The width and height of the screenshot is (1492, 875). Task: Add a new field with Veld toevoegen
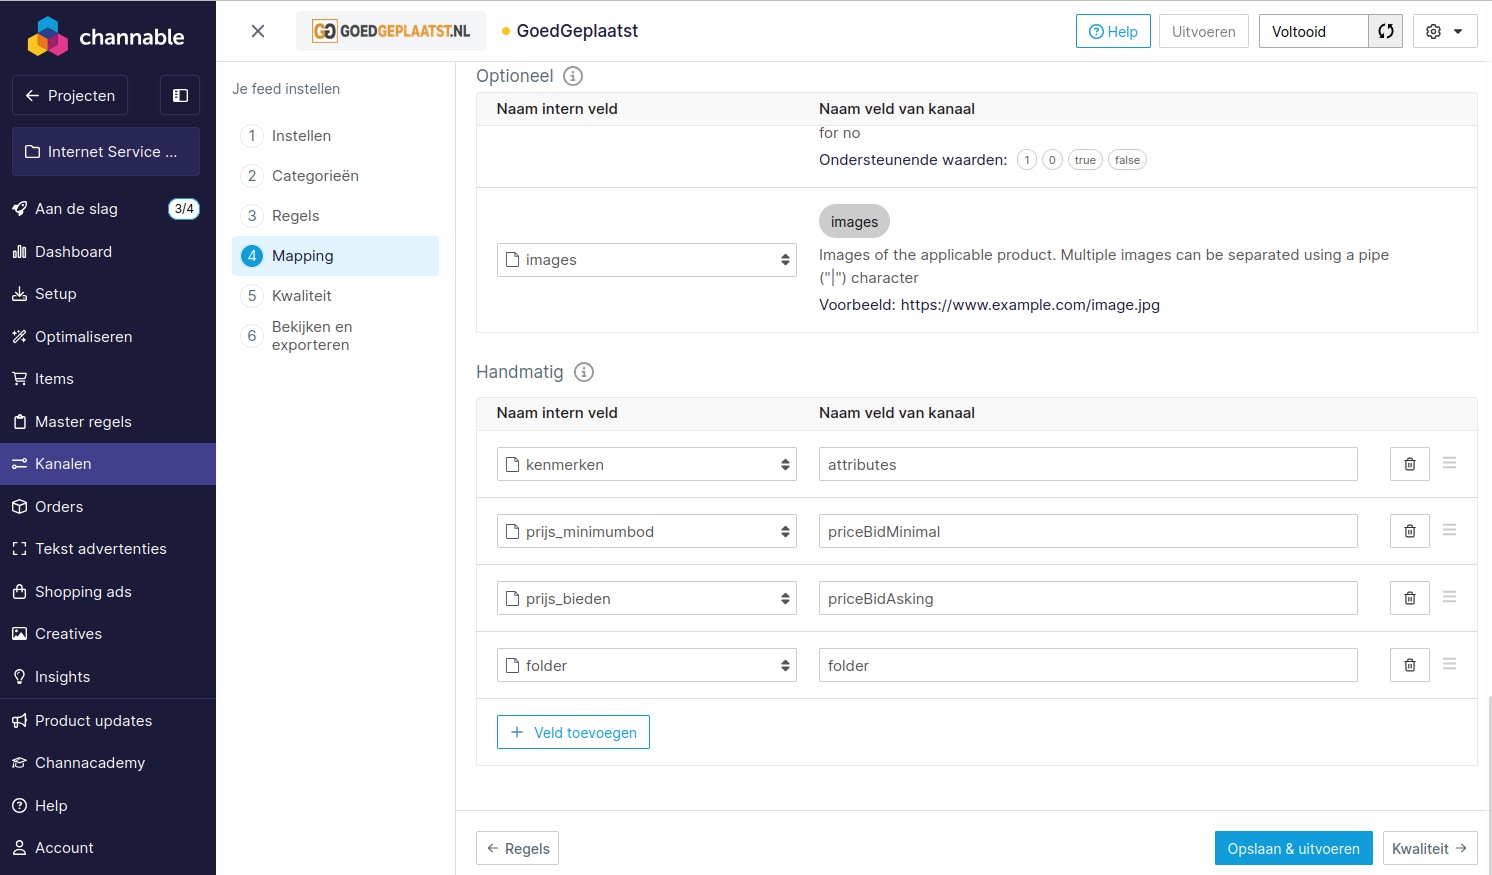[x=573, y=732]
